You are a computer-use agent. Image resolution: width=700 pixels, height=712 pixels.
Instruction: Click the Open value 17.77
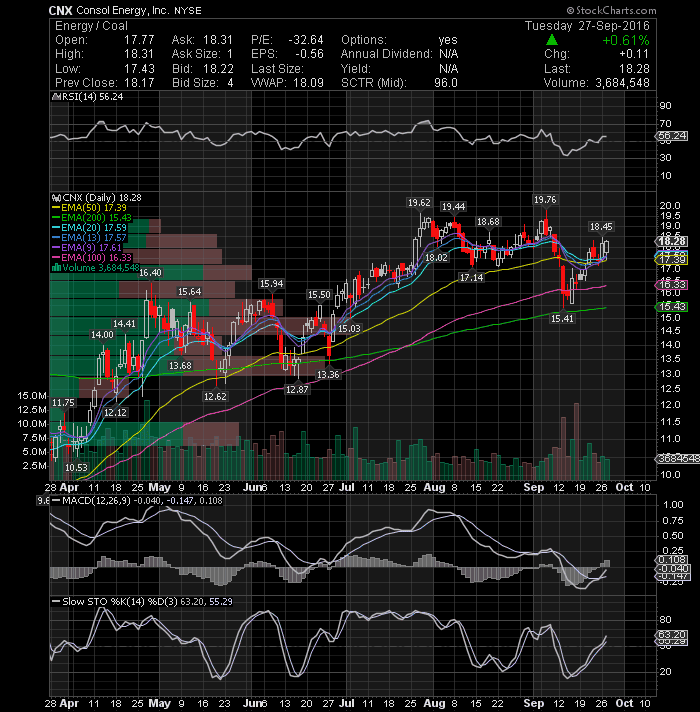click(139, 40)
